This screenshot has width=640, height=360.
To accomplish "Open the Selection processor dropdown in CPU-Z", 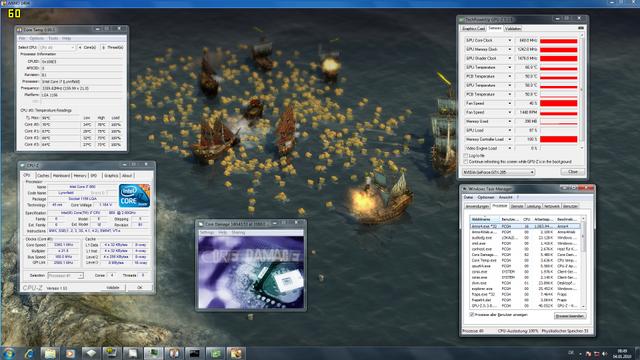I will pyautogui.click(x=65, y=276).
